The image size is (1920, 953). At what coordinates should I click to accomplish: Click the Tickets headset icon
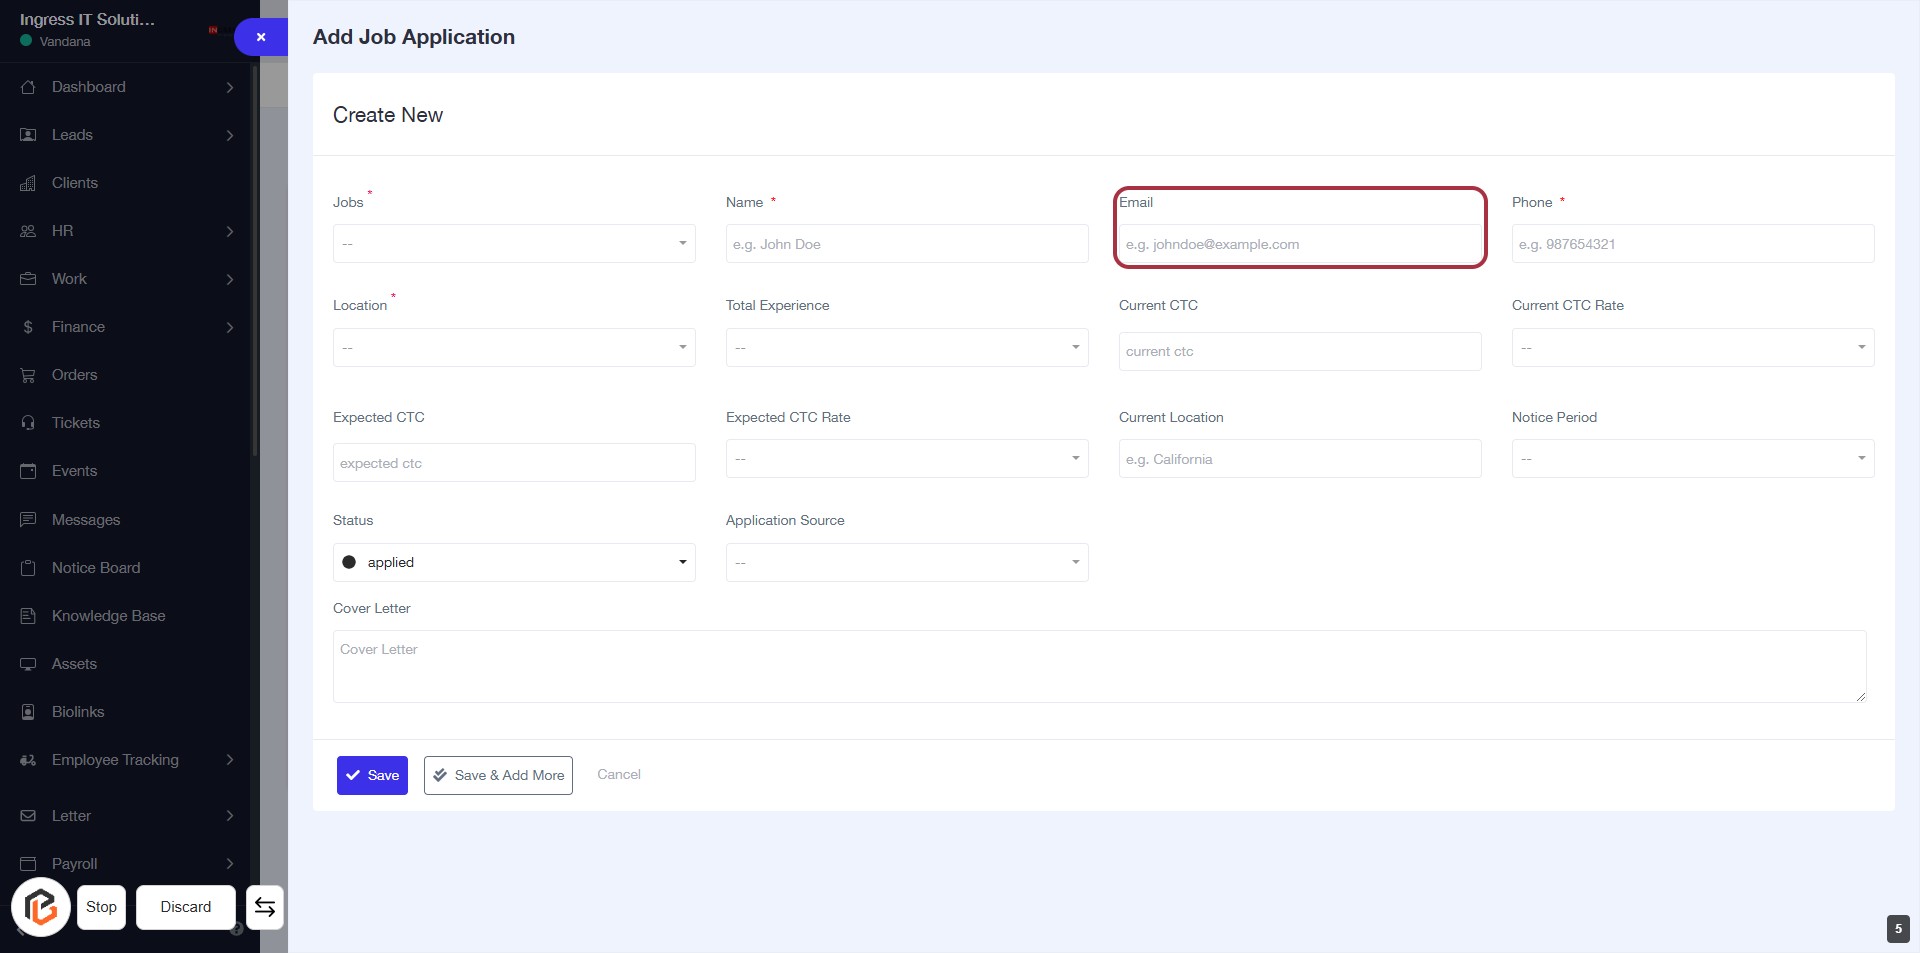coord(28,423)
